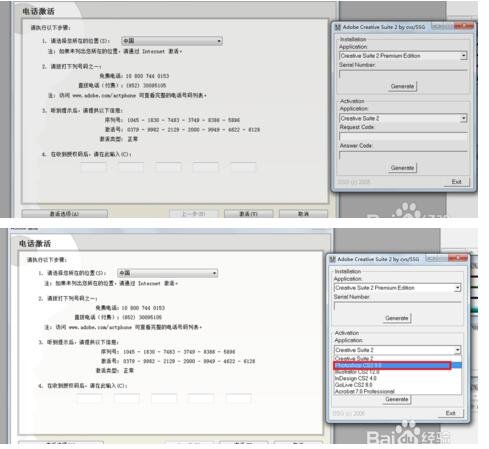The image size is (489, 449).
Task: Click the 上一步(B) button in upper dialog
Action: 194,214
